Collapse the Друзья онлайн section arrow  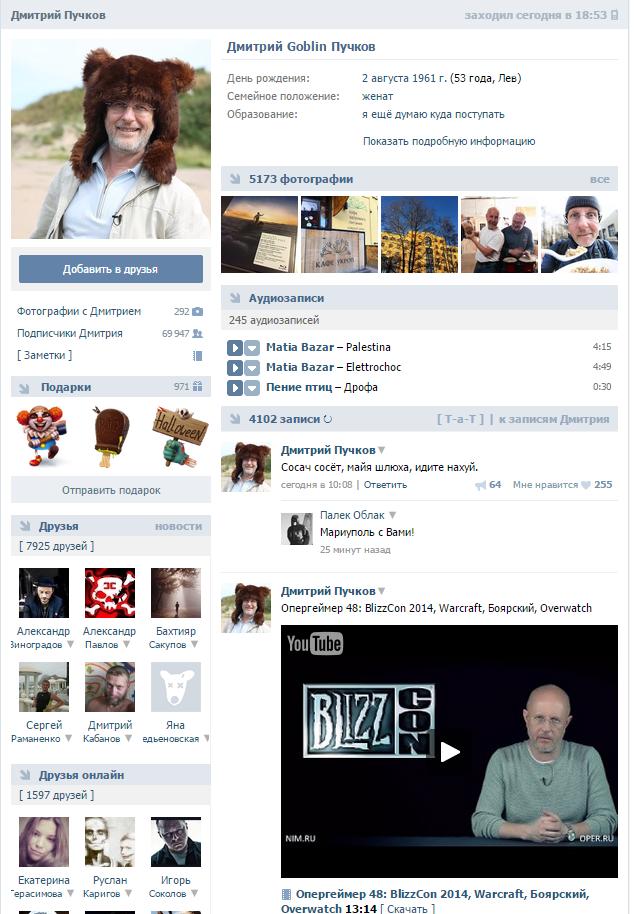(x=24, y=775)
